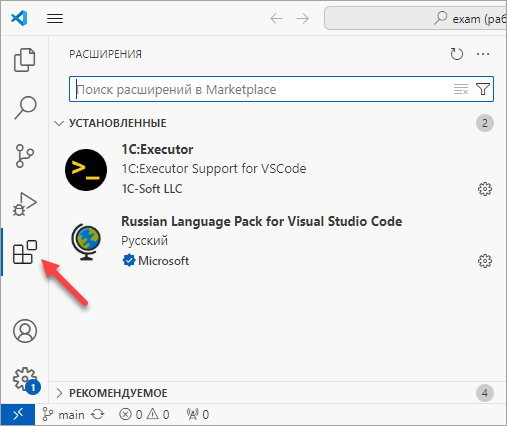Open the extensions panel more actions menu
The image size is (507, 426).
click(483, 54)
